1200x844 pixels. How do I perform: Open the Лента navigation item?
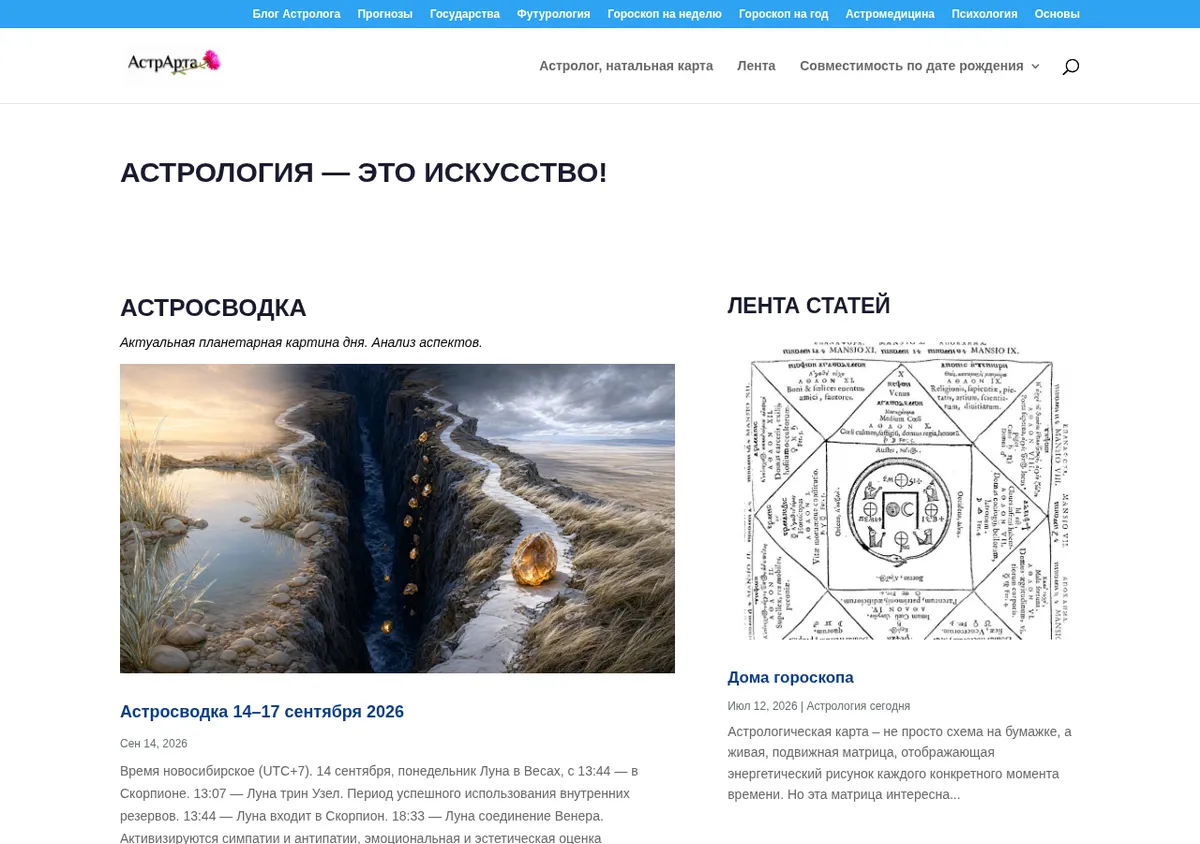pos(756,66)
